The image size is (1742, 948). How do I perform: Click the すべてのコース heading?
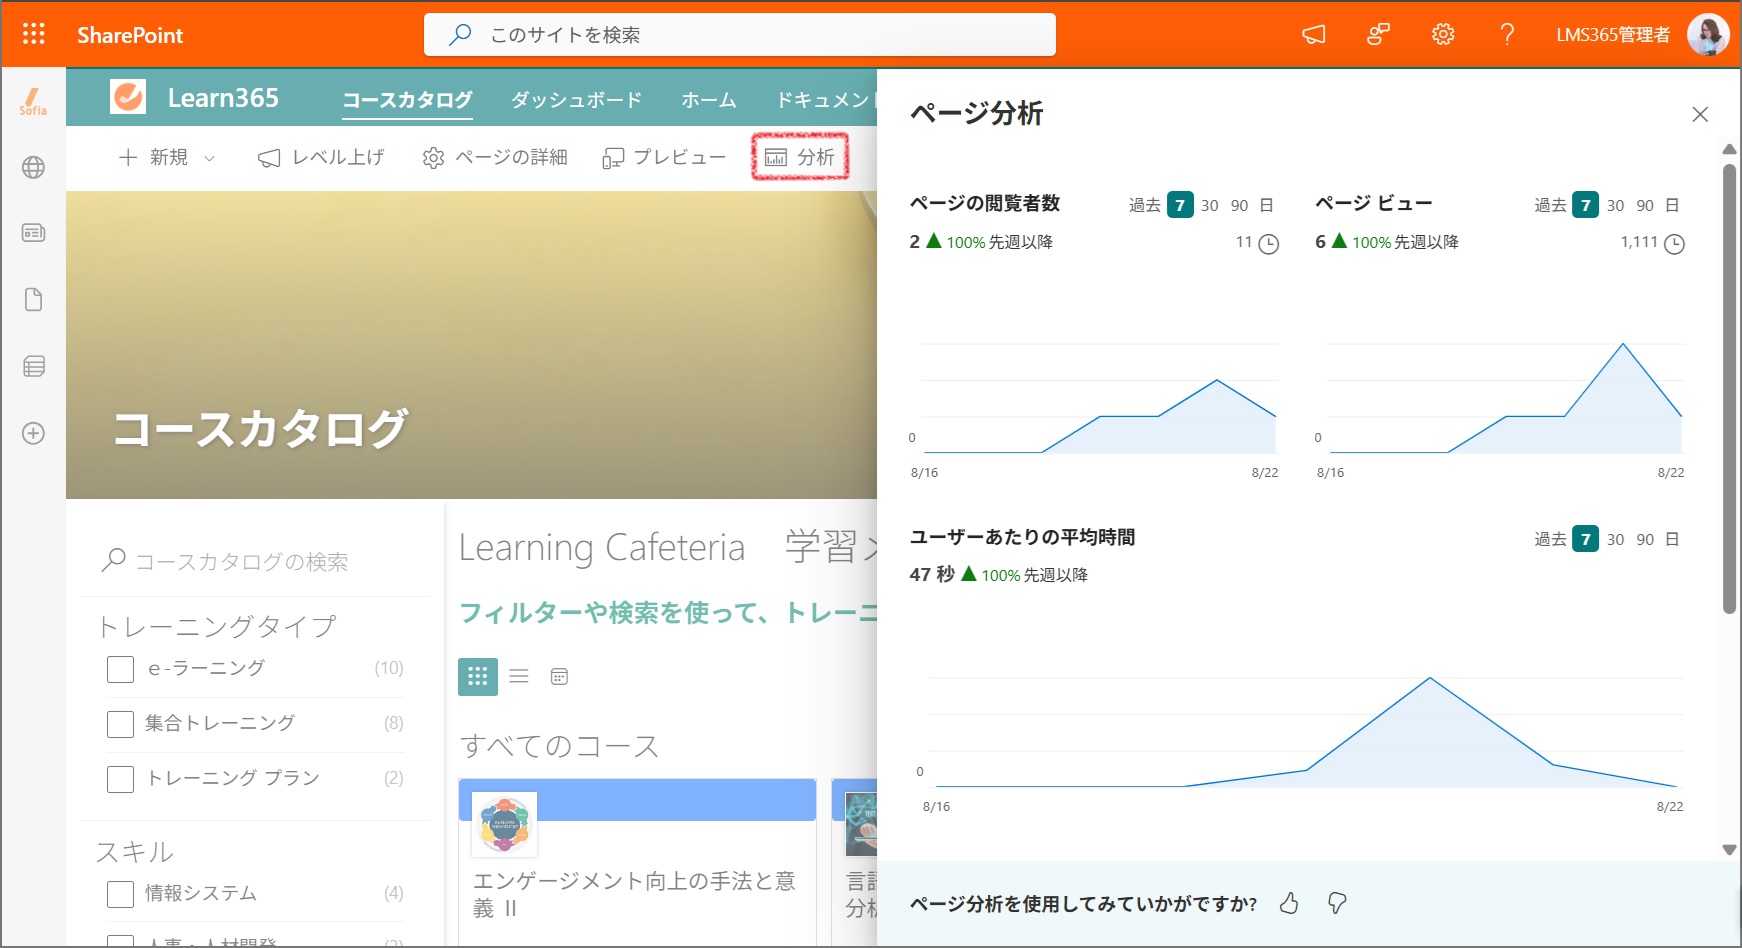pos(559,746)
